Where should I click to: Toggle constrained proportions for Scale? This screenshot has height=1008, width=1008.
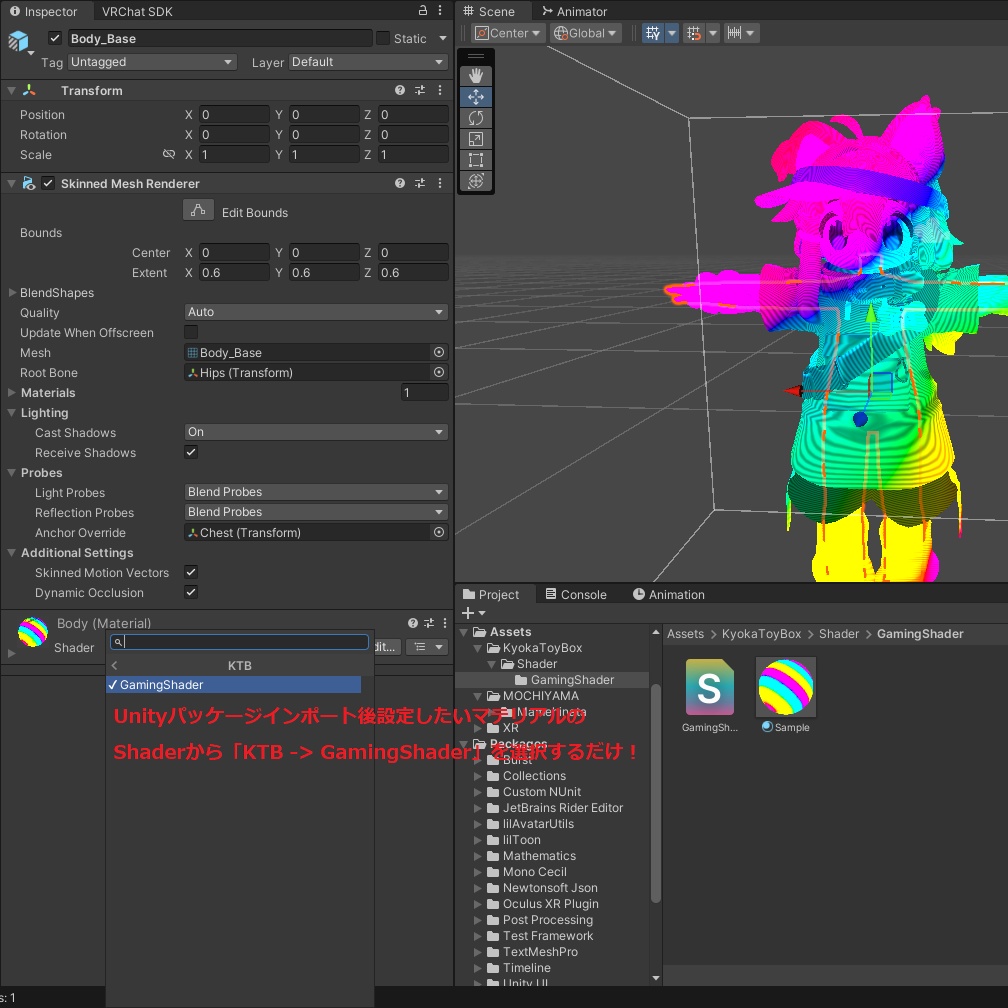coord(169,154)
